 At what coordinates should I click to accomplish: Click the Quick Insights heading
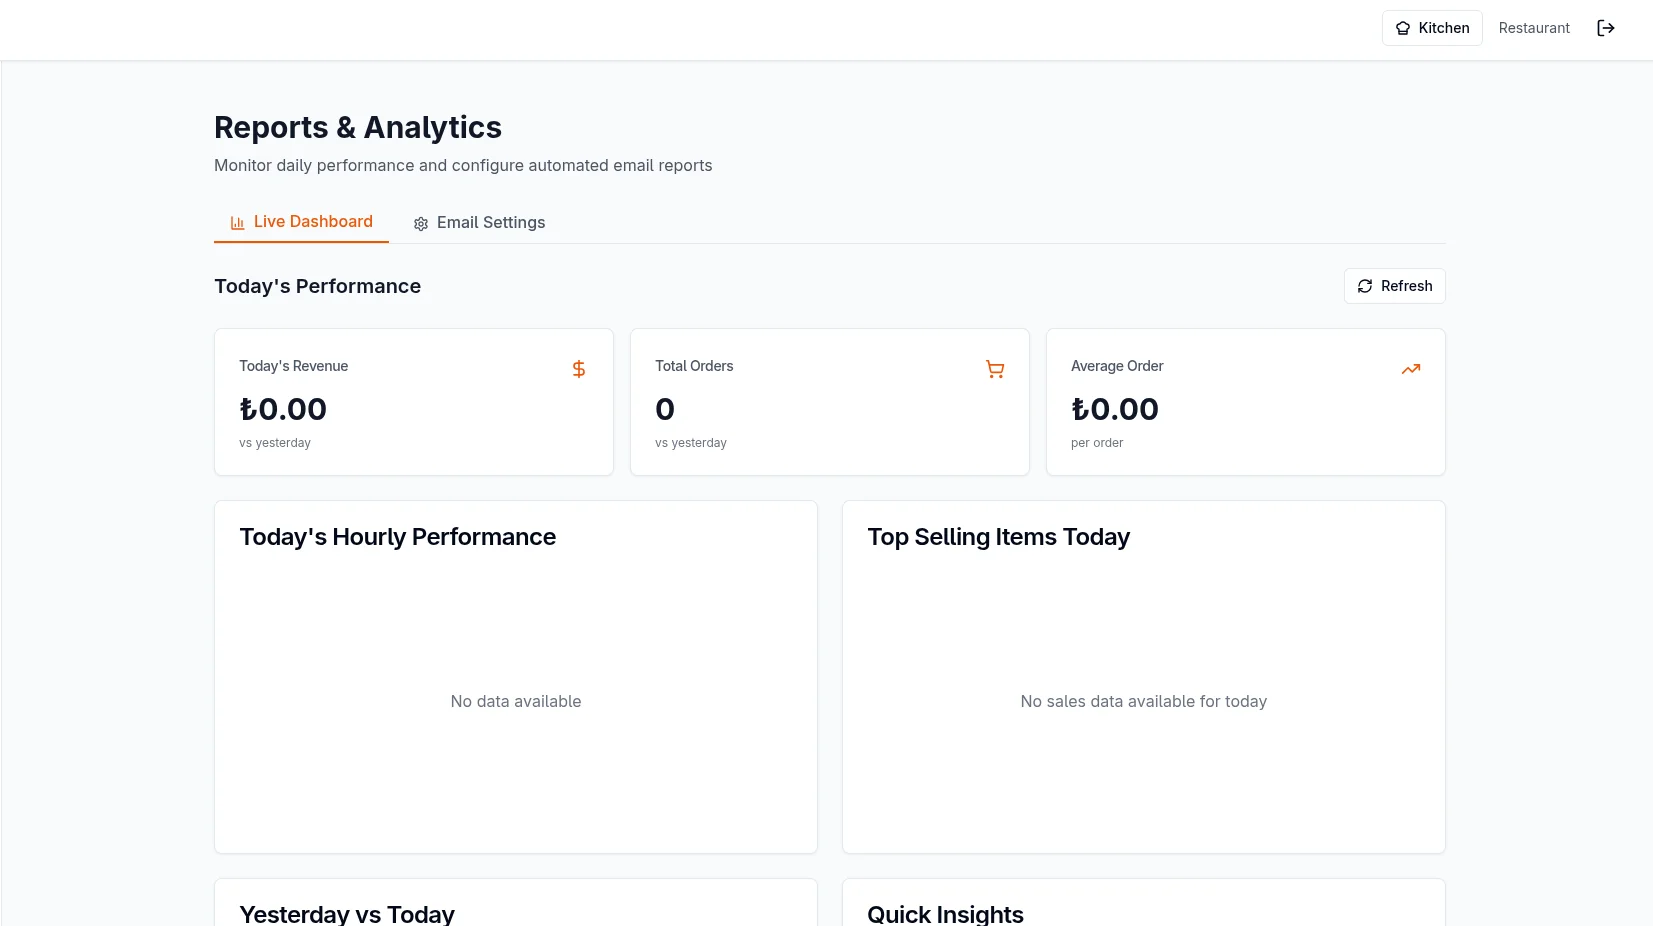click(945, 914)
